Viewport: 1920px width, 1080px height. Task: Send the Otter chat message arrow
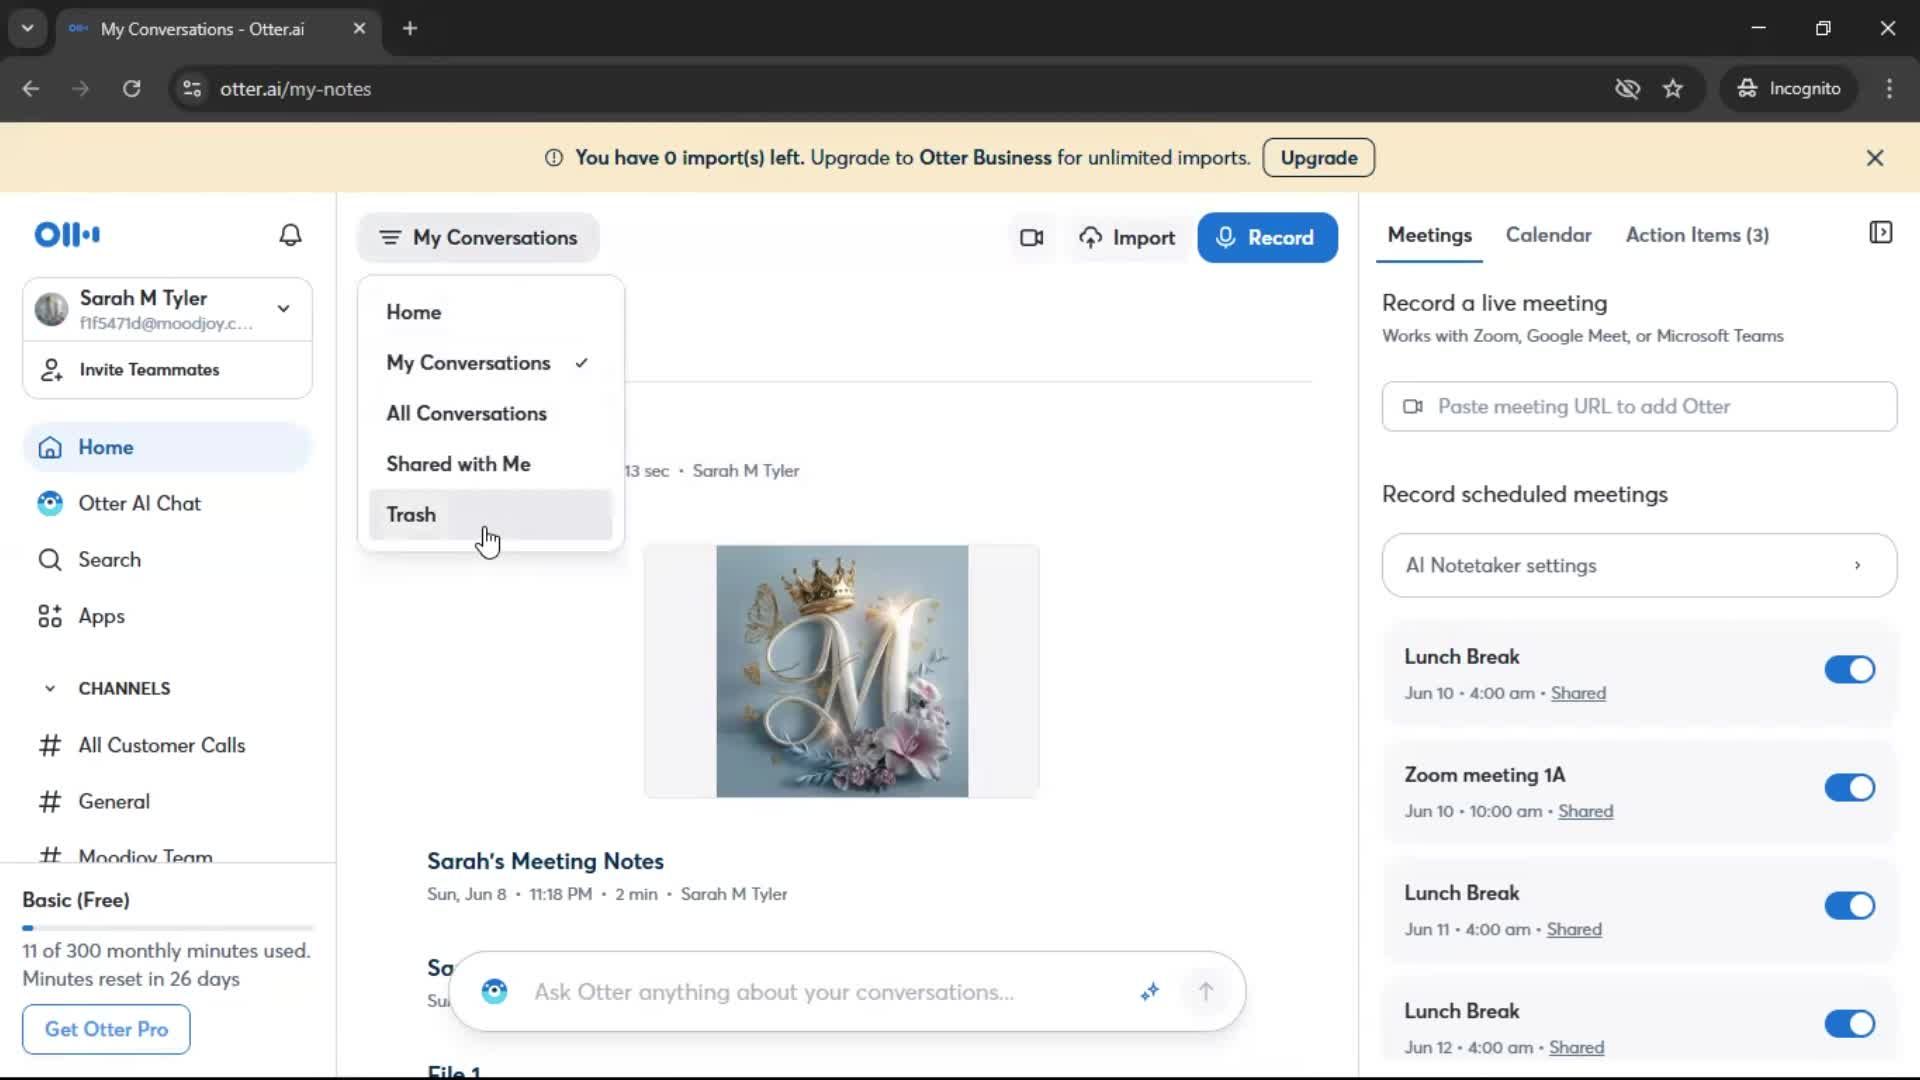[1206, 991]
